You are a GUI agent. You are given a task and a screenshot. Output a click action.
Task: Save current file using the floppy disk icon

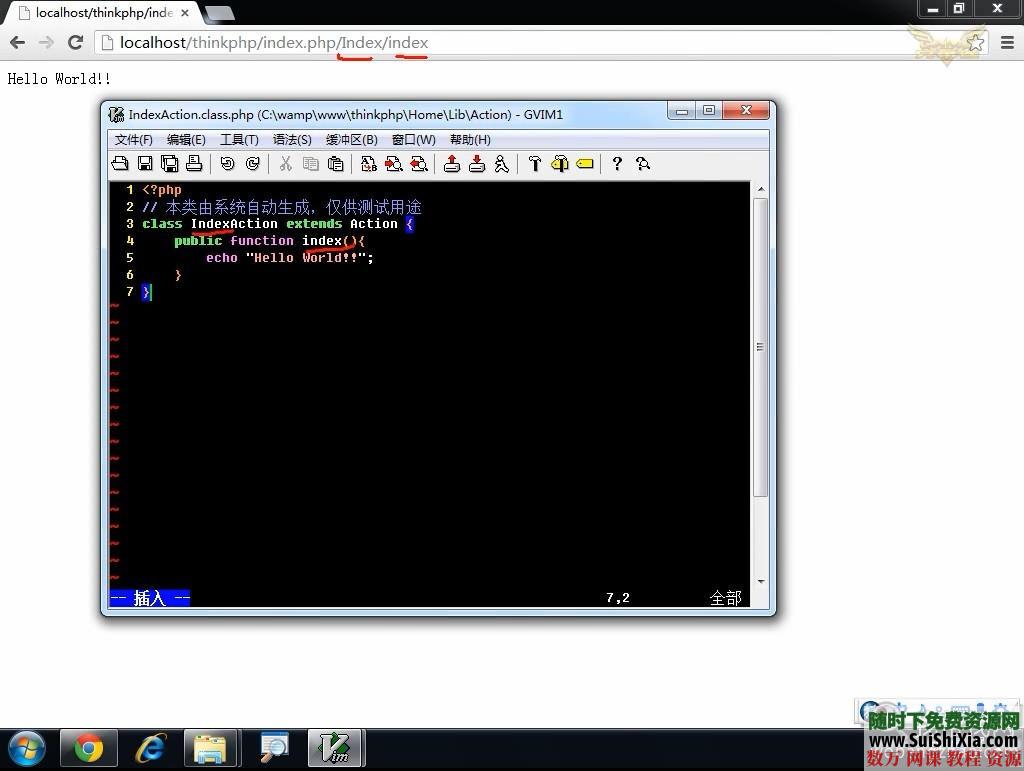[x=145, y=164]
